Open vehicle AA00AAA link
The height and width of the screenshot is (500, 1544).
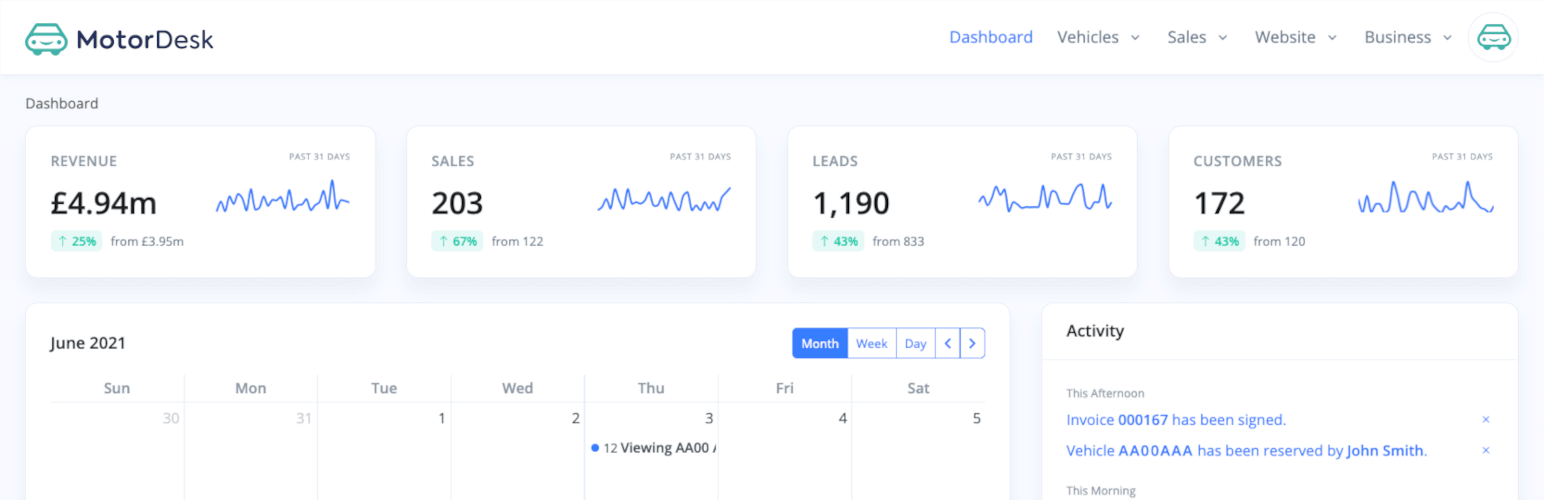(1156, 451)
